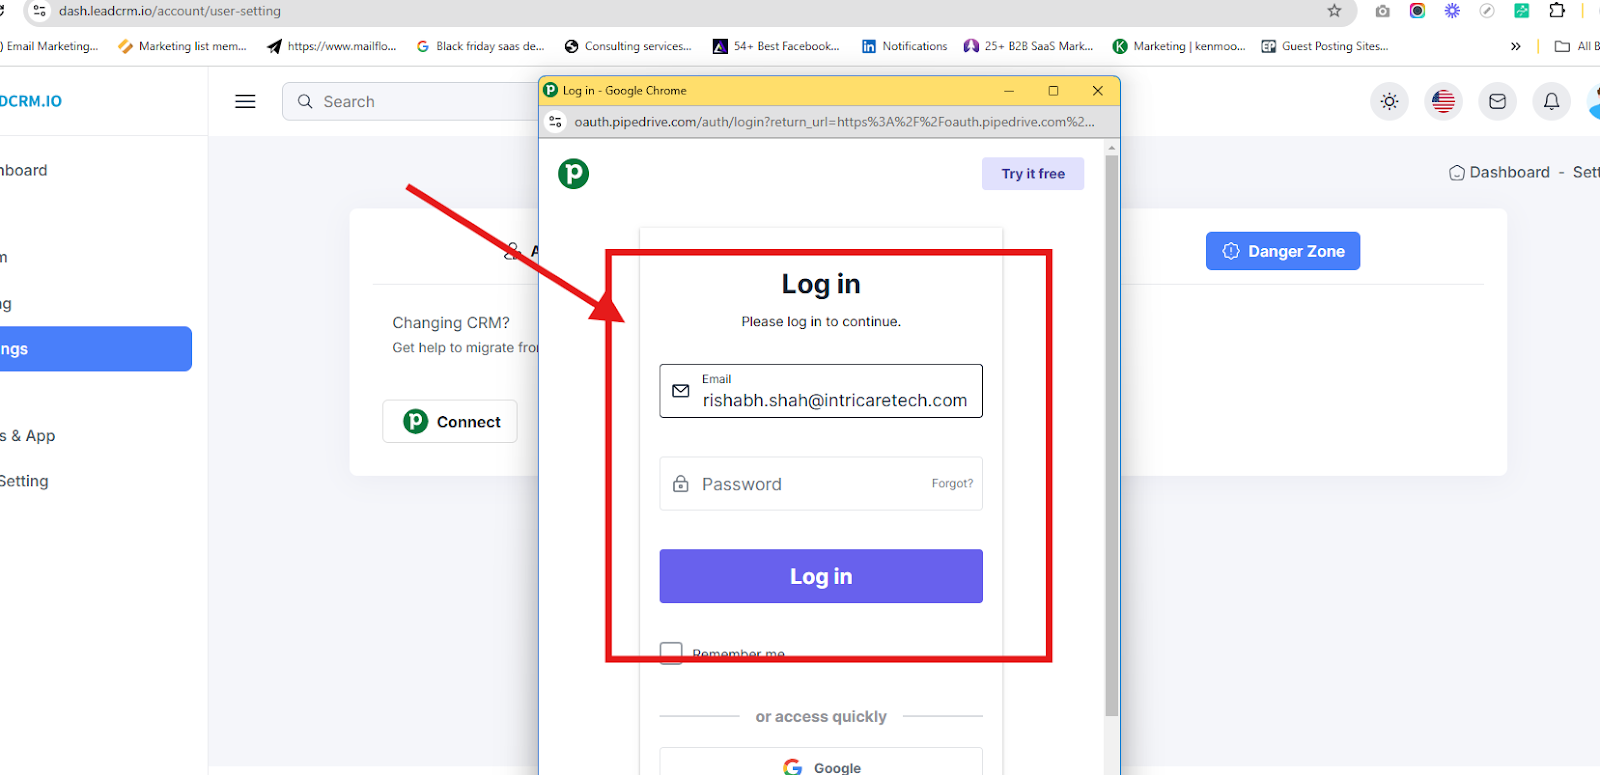Click main browser site info icon
The height and width of the screenshot is (775, 1600).
coord(39,11)
